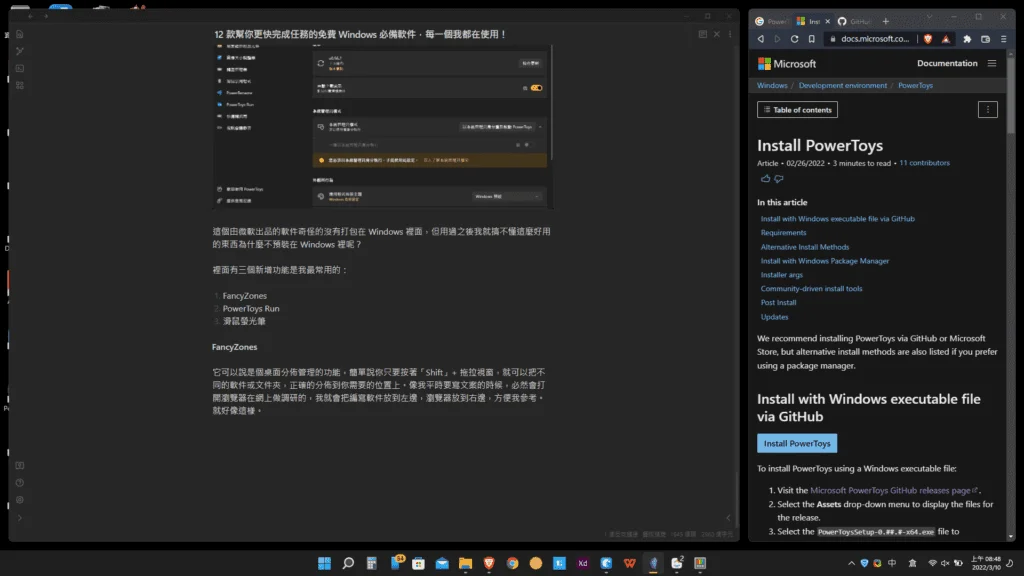The image size is (1024, 576).
Task: Open the article's more options button
Action: (987, 110)
